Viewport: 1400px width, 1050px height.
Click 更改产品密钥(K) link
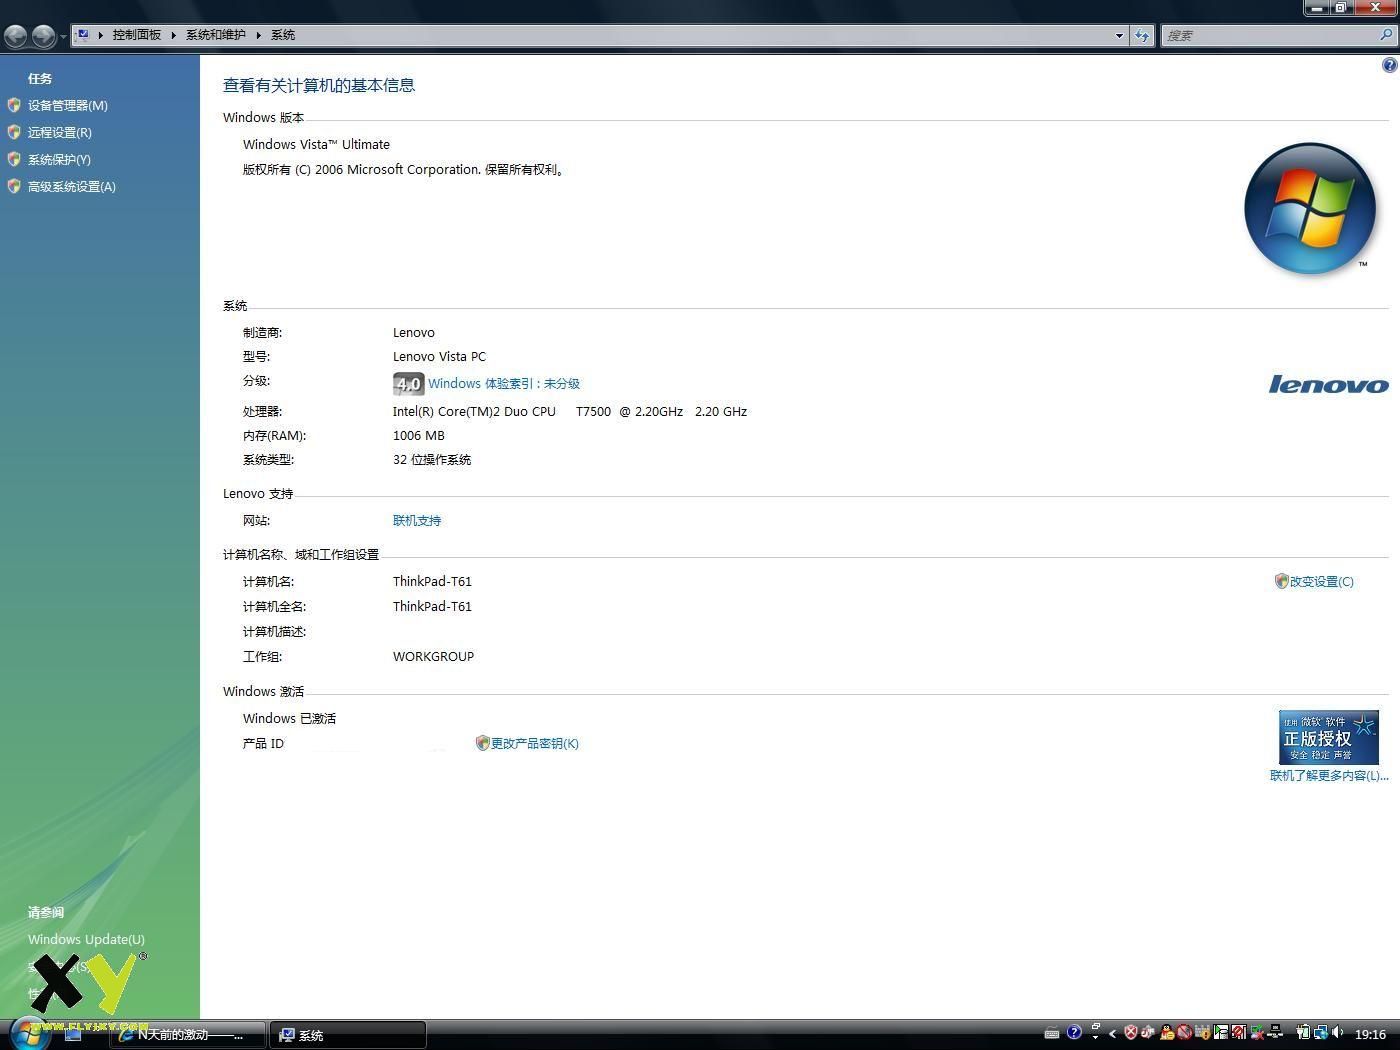pos(535,743)
